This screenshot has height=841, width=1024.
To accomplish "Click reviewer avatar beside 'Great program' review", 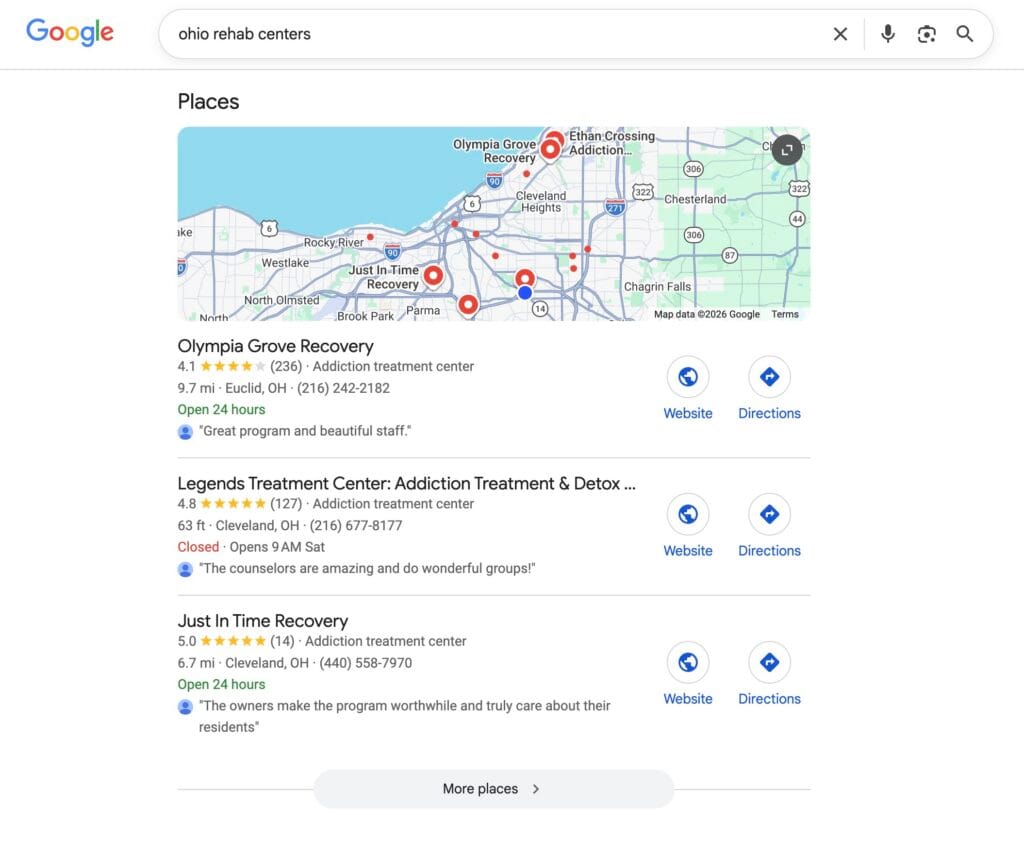I will 185,432.
